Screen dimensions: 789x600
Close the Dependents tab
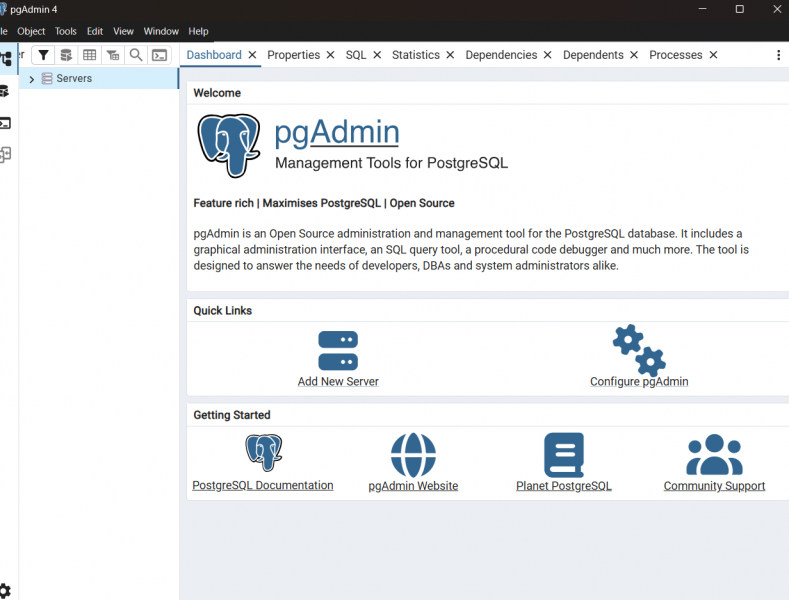pyautogui.click(x=634, y=55)
